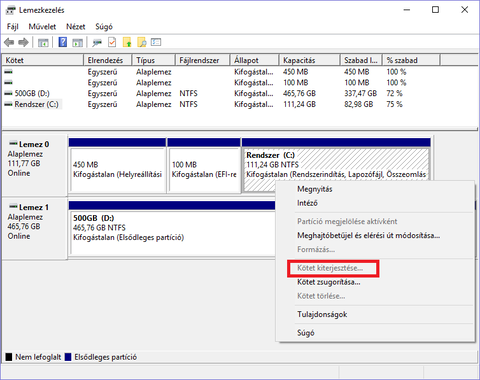Click the list view settings toolbar icon

[x=156, y=42]
